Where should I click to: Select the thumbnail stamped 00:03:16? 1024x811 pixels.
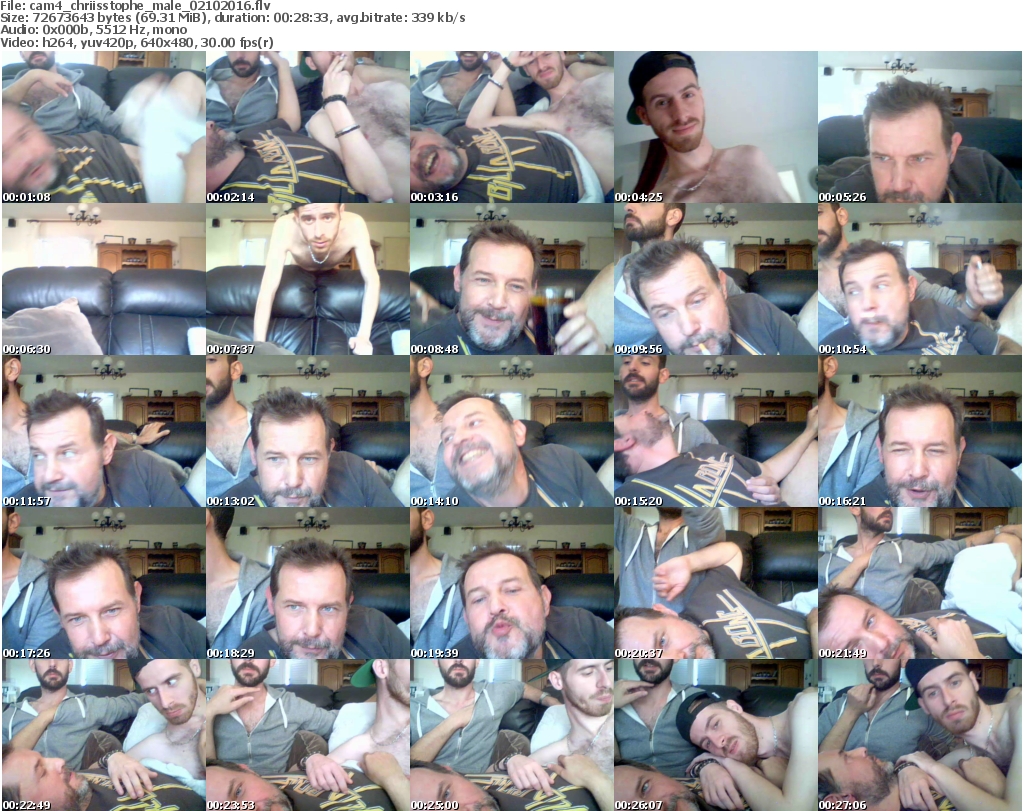(511, 127)
